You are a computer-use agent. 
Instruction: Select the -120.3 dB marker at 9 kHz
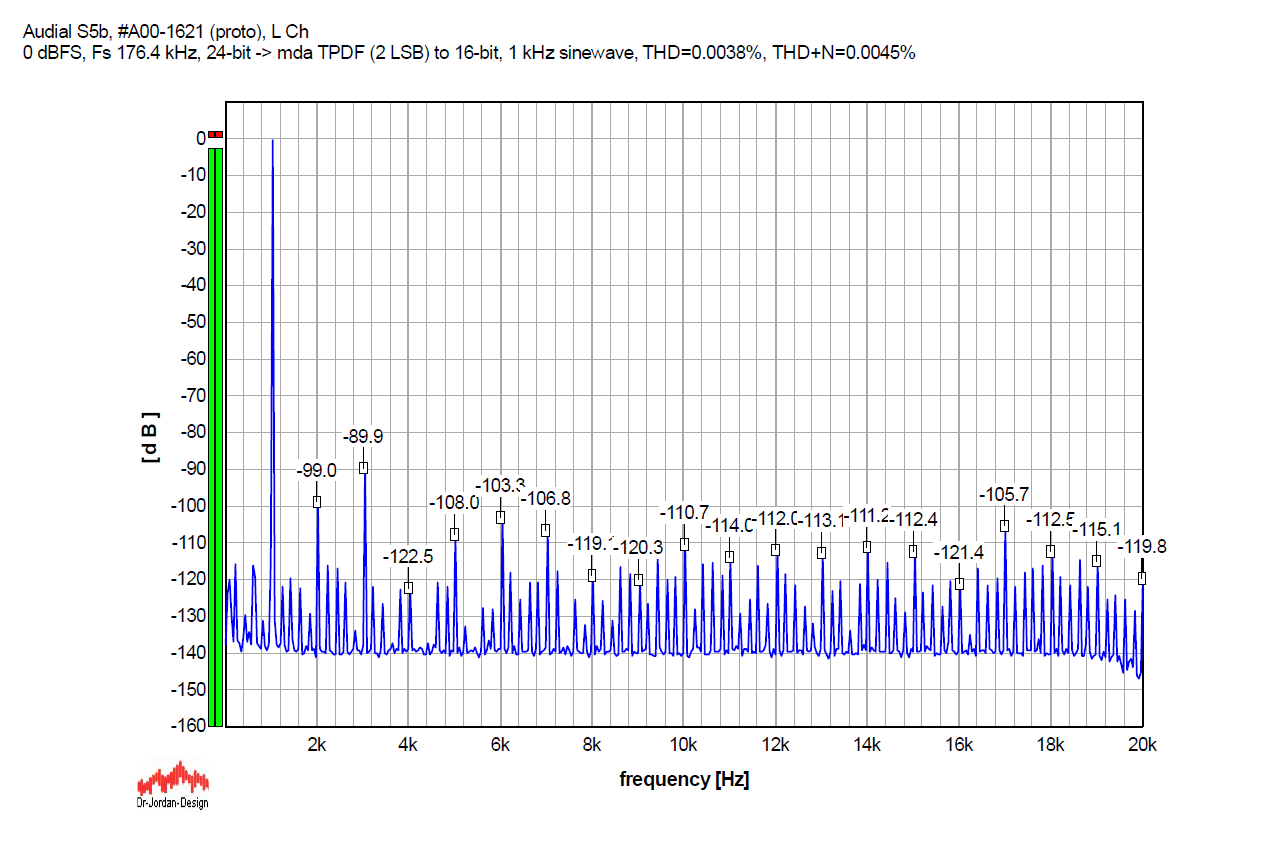click(638, 580)
